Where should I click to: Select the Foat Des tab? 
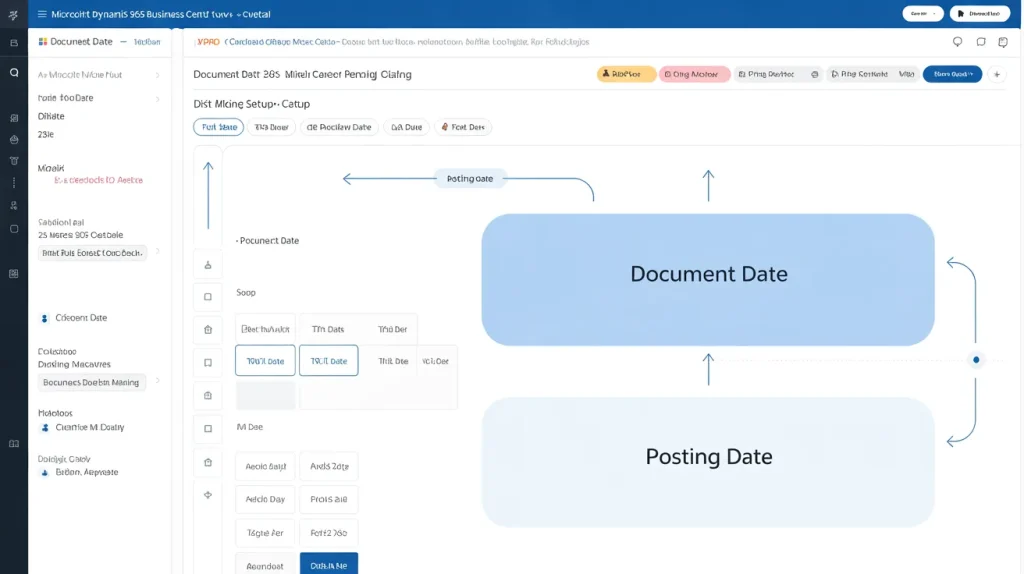[x=463, y=127]
